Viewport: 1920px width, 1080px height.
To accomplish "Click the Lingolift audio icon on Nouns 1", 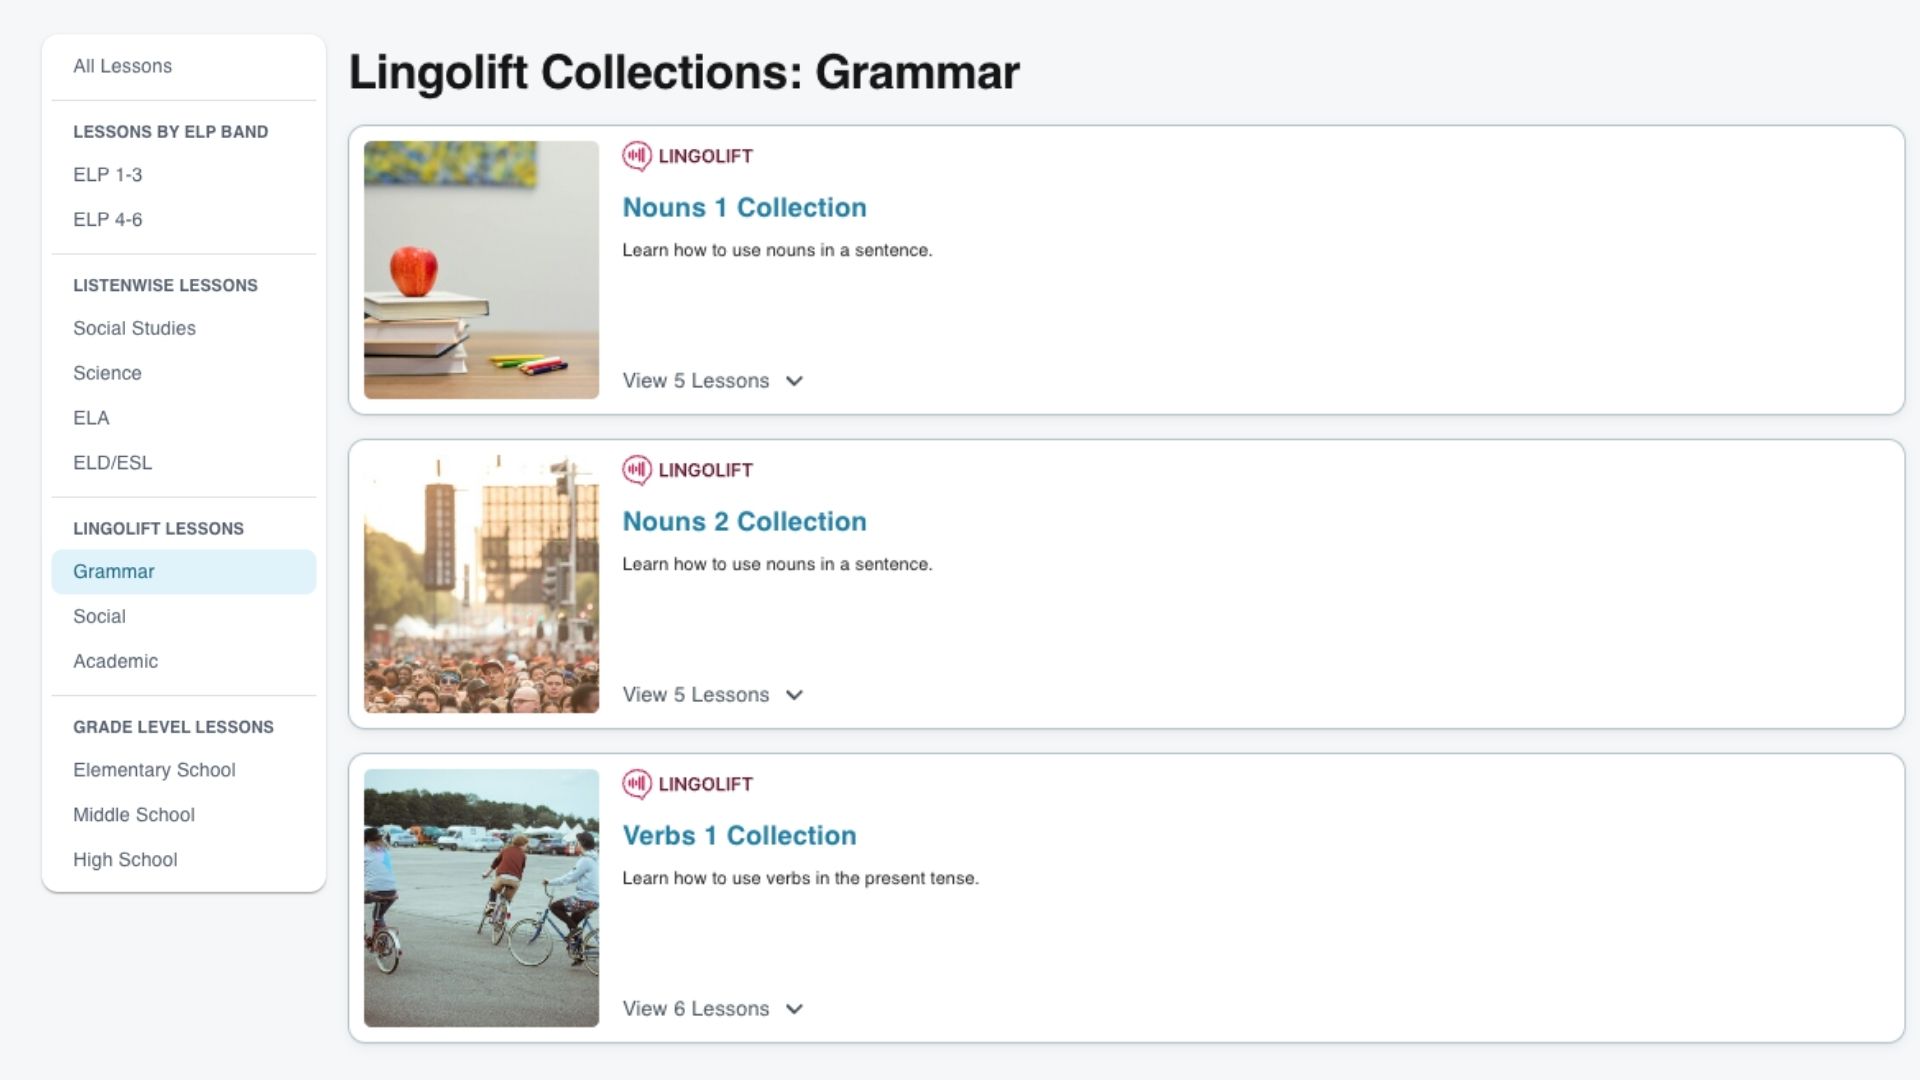I will [636, 156].
